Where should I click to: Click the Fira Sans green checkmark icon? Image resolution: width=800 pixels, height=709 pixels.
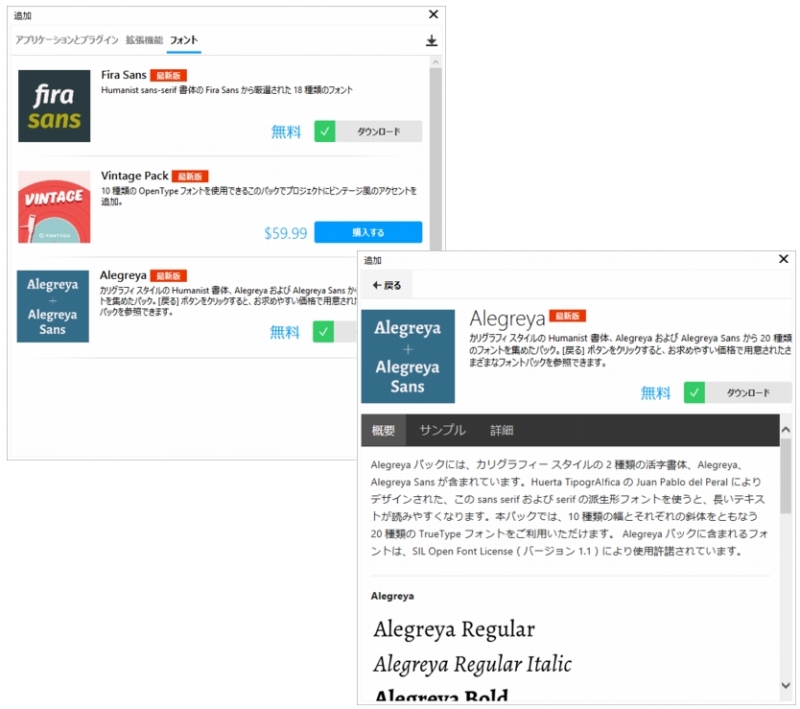pos(324,131)
